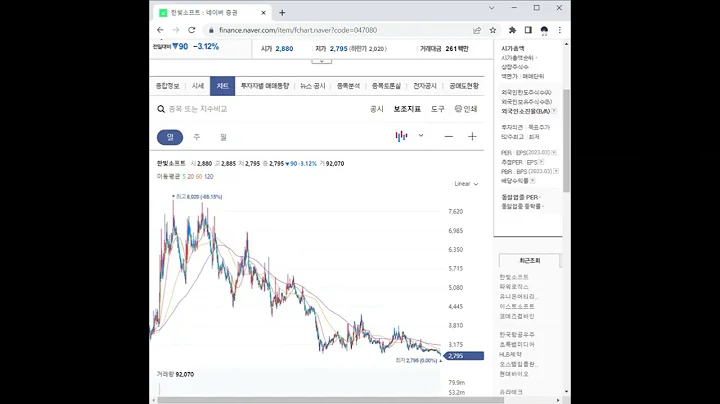Open the tab search chevron
The height and width of the screenshot is (404, 720).
[491, 8]
